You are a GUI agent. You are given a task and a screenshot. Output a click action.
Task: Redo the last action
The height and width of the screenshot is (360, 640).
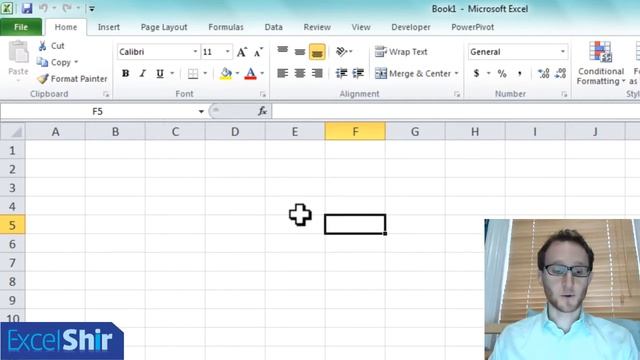pyautogui.click(x=67, y=8)
